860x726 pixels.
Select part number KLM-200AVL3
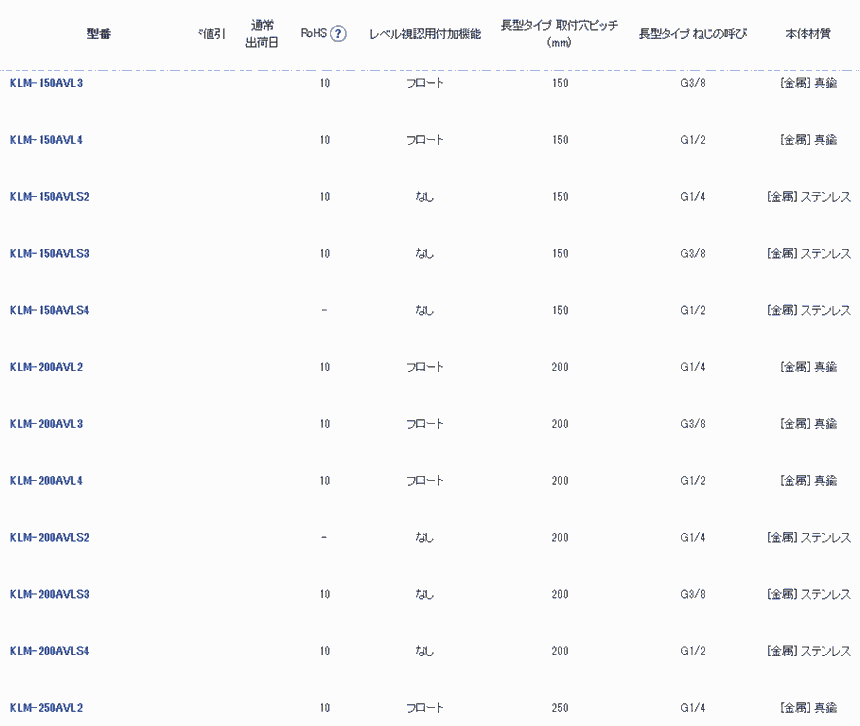(46, 424)
